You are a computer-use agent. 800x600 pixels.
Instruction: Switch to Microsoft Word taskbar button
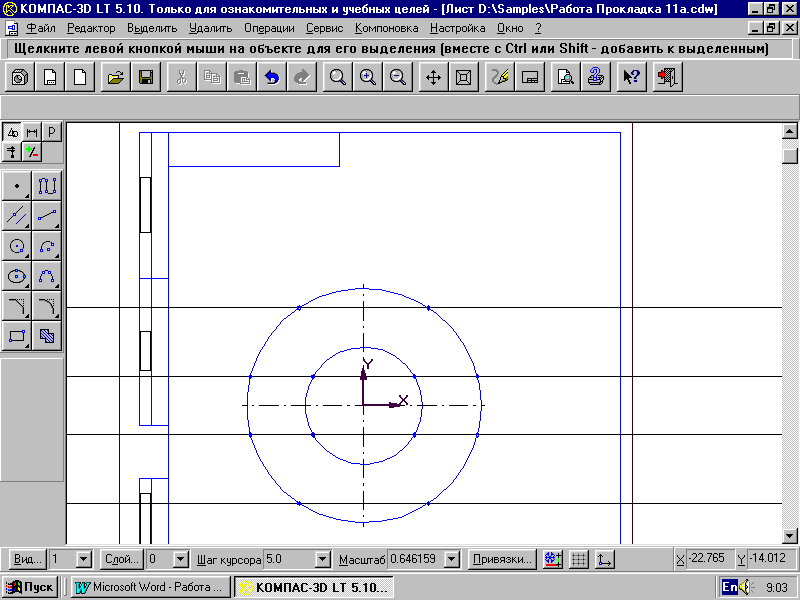point(151,587)
